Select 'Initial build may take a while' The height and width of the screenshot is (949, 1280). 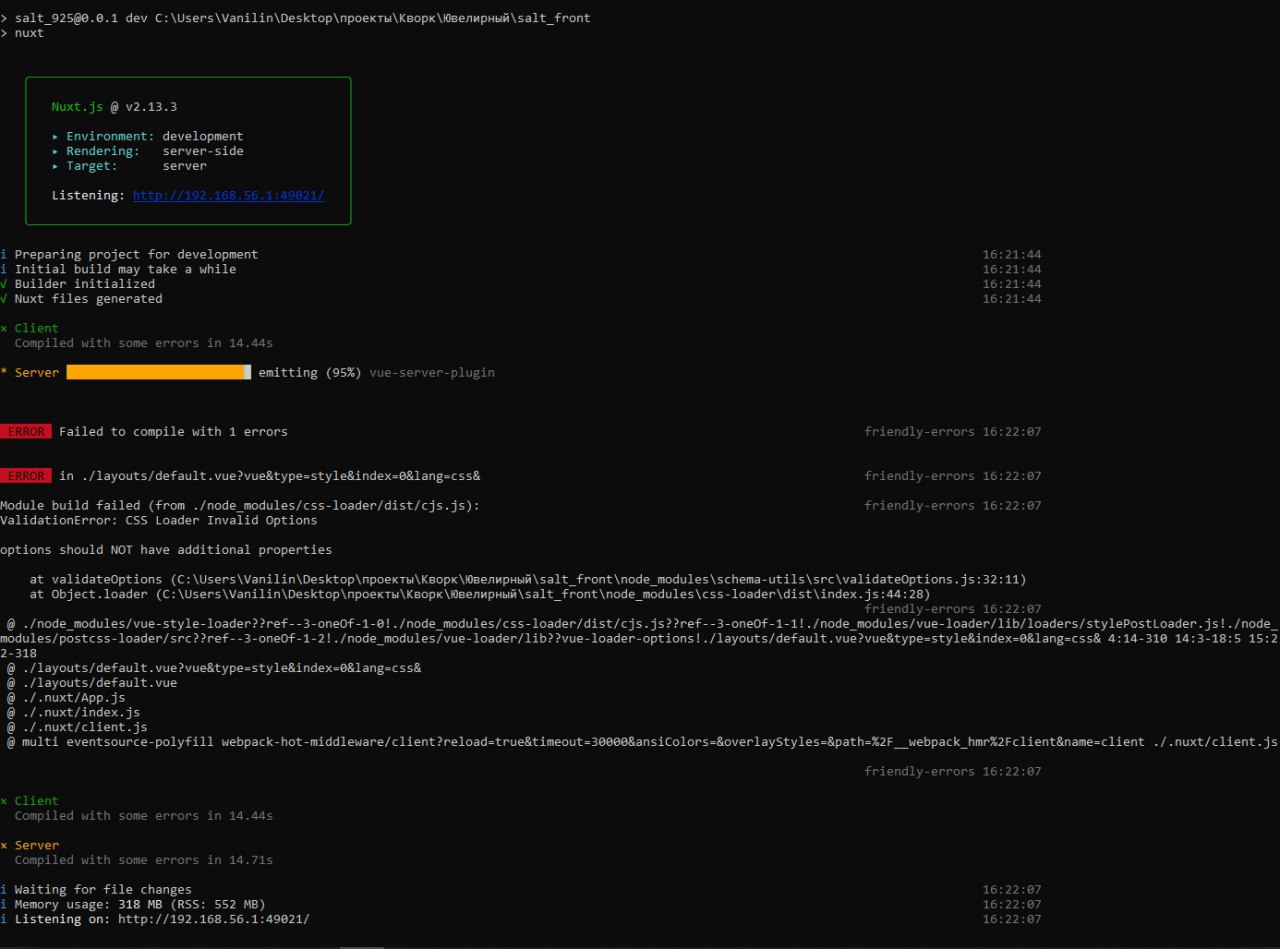tap(118, 269)
